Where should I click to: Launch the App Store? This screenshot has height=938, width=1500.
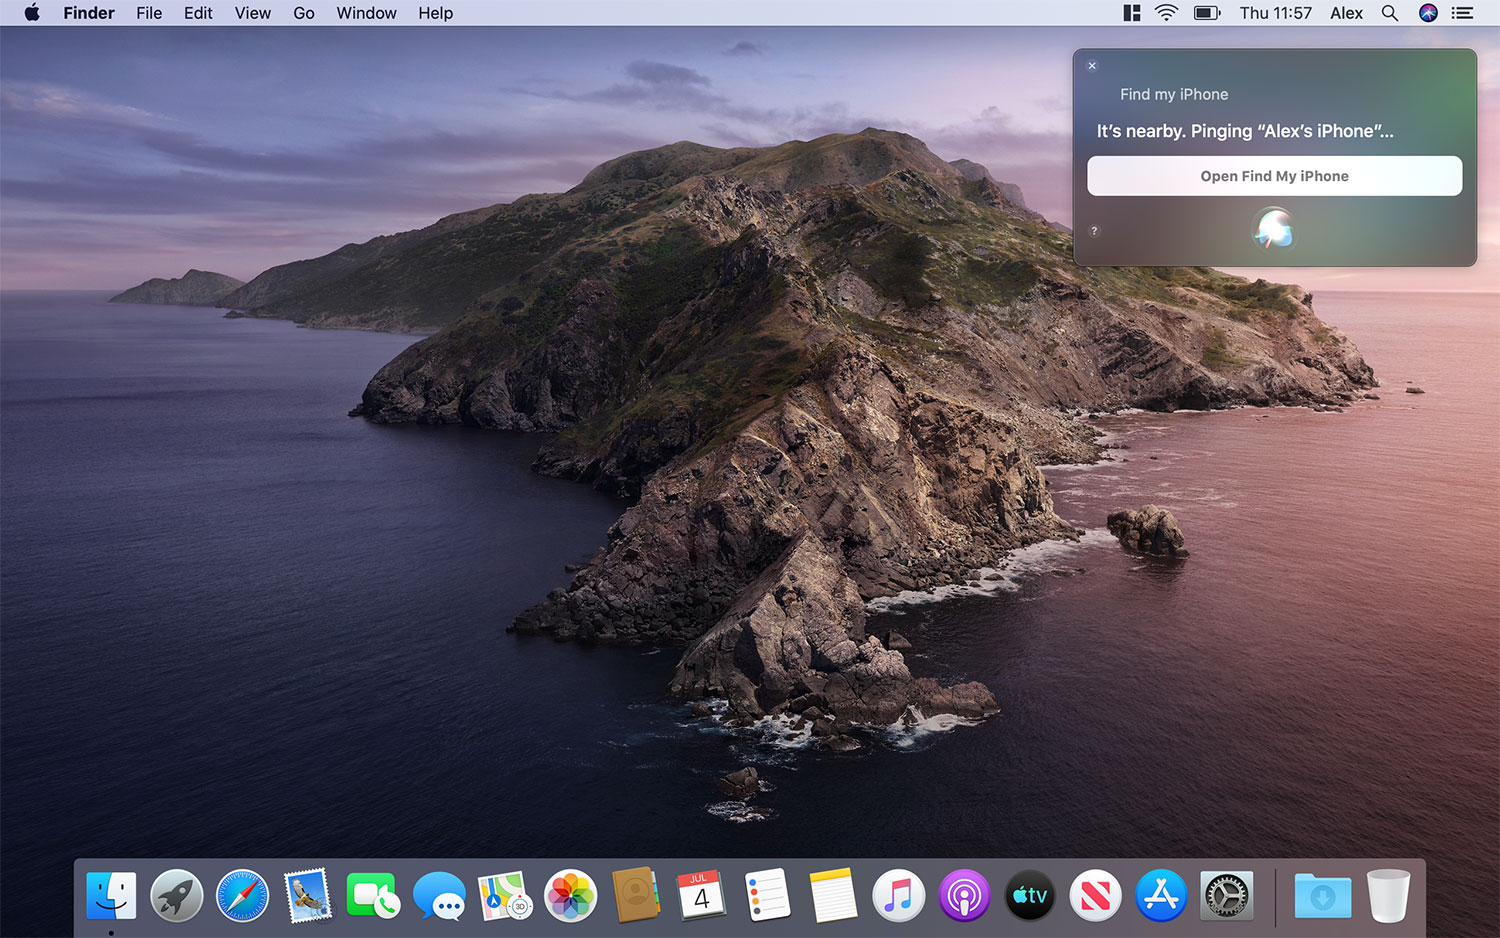click(x=1160, y=895)
